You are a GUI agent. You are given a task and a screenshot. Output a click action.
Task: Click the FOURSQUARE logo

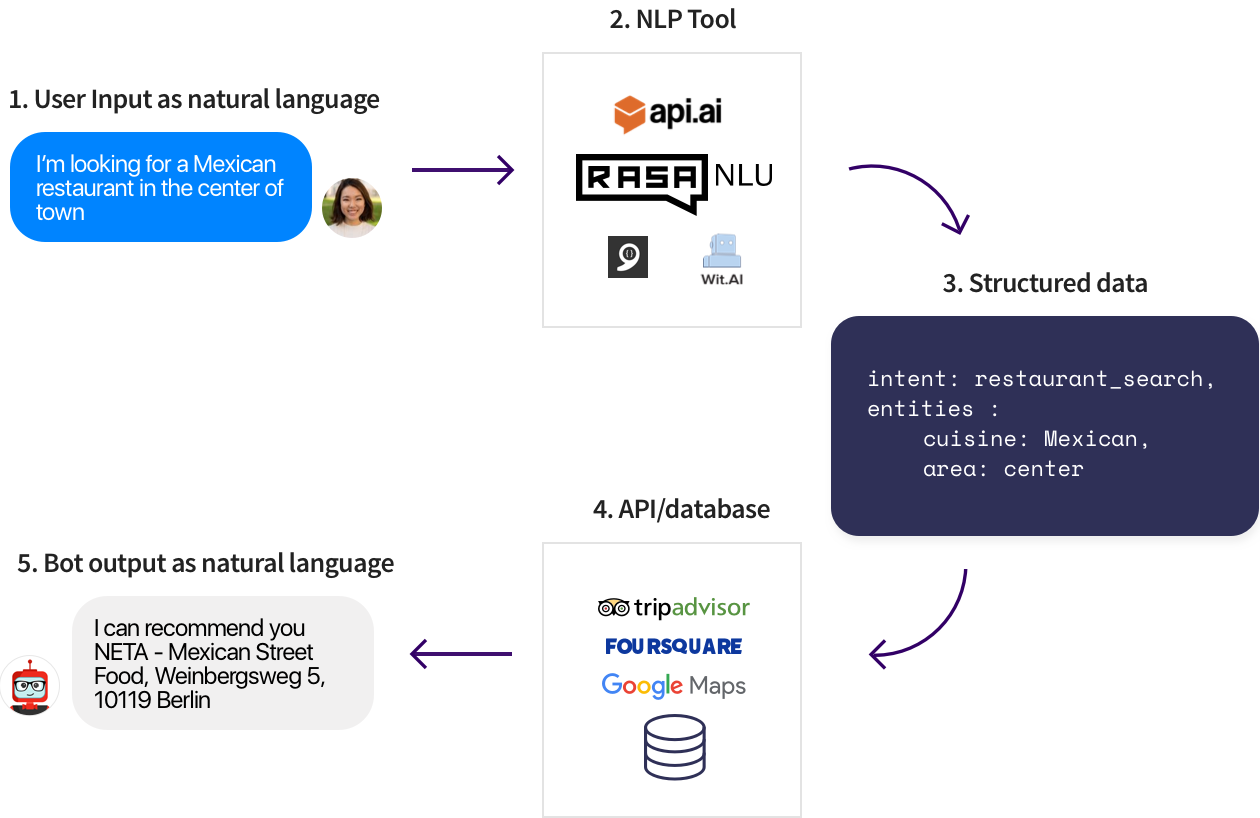[x=673, y=646]
